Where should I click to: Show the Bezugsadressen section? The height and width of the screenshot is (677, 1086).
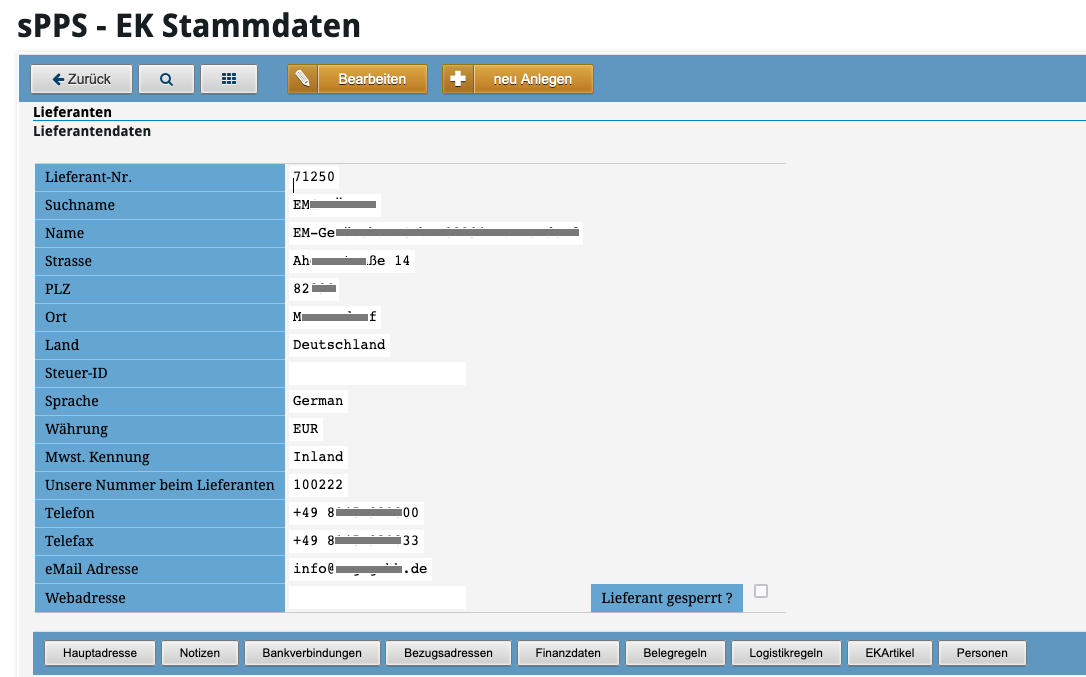point(448,653)
